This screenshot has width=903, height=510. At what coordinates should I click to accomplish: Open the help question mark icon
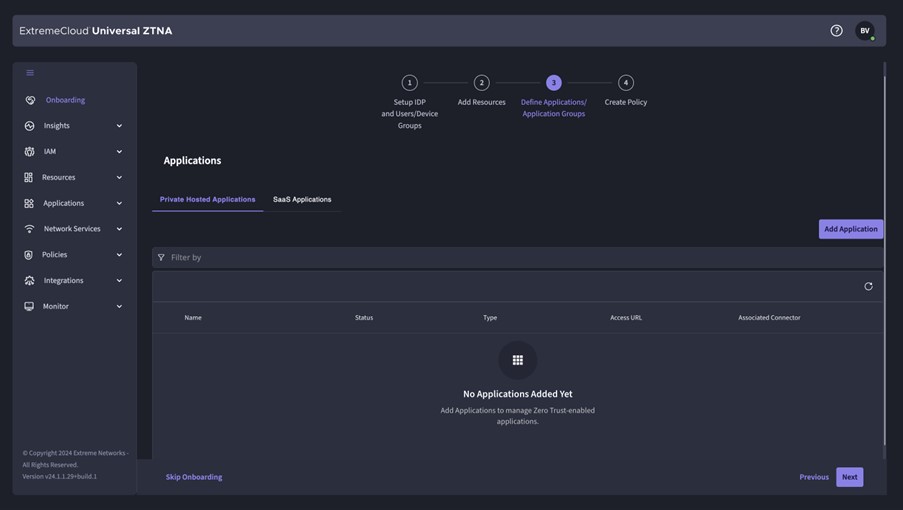pyautogui.click(x=836, y=31)
